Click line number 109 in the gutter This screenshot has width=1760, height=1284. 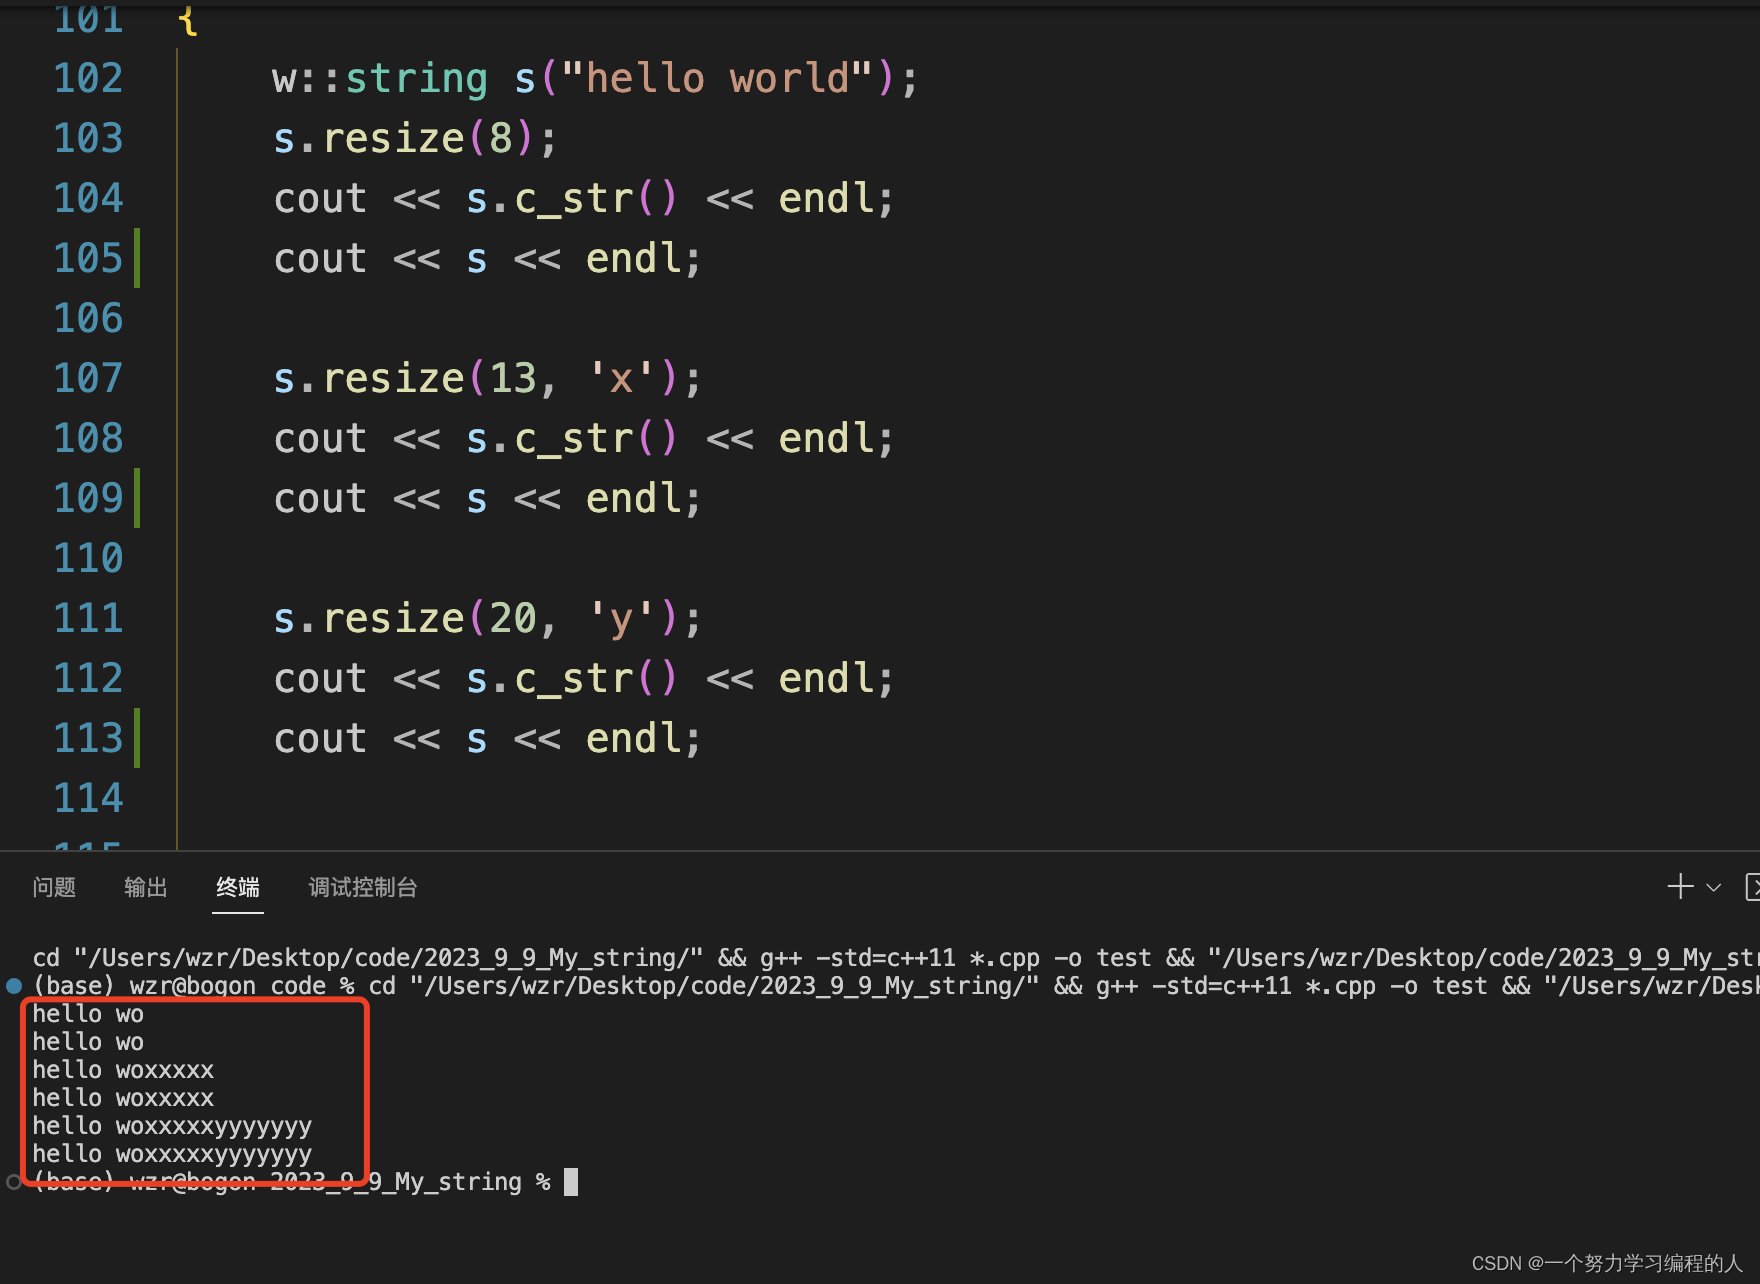(88, 498)
